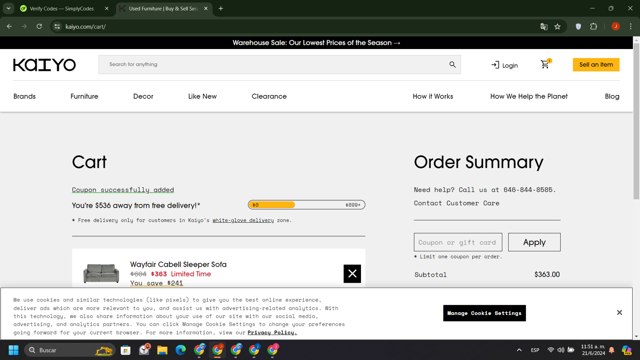The image size is (640, 360).
Task: Open the Chrome profile avatar
Action: pos(616,27)
